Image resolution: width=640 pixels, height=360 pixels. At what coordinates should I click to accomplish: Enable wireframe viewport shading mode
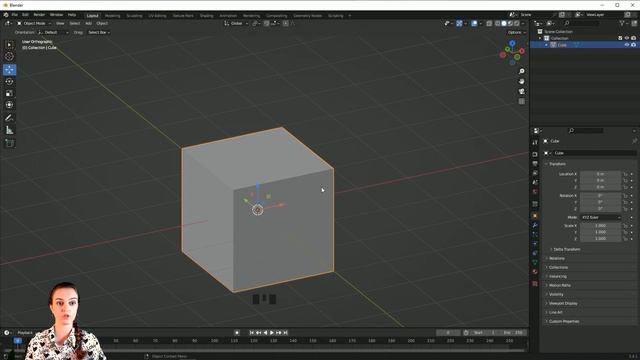coord(498,23)
